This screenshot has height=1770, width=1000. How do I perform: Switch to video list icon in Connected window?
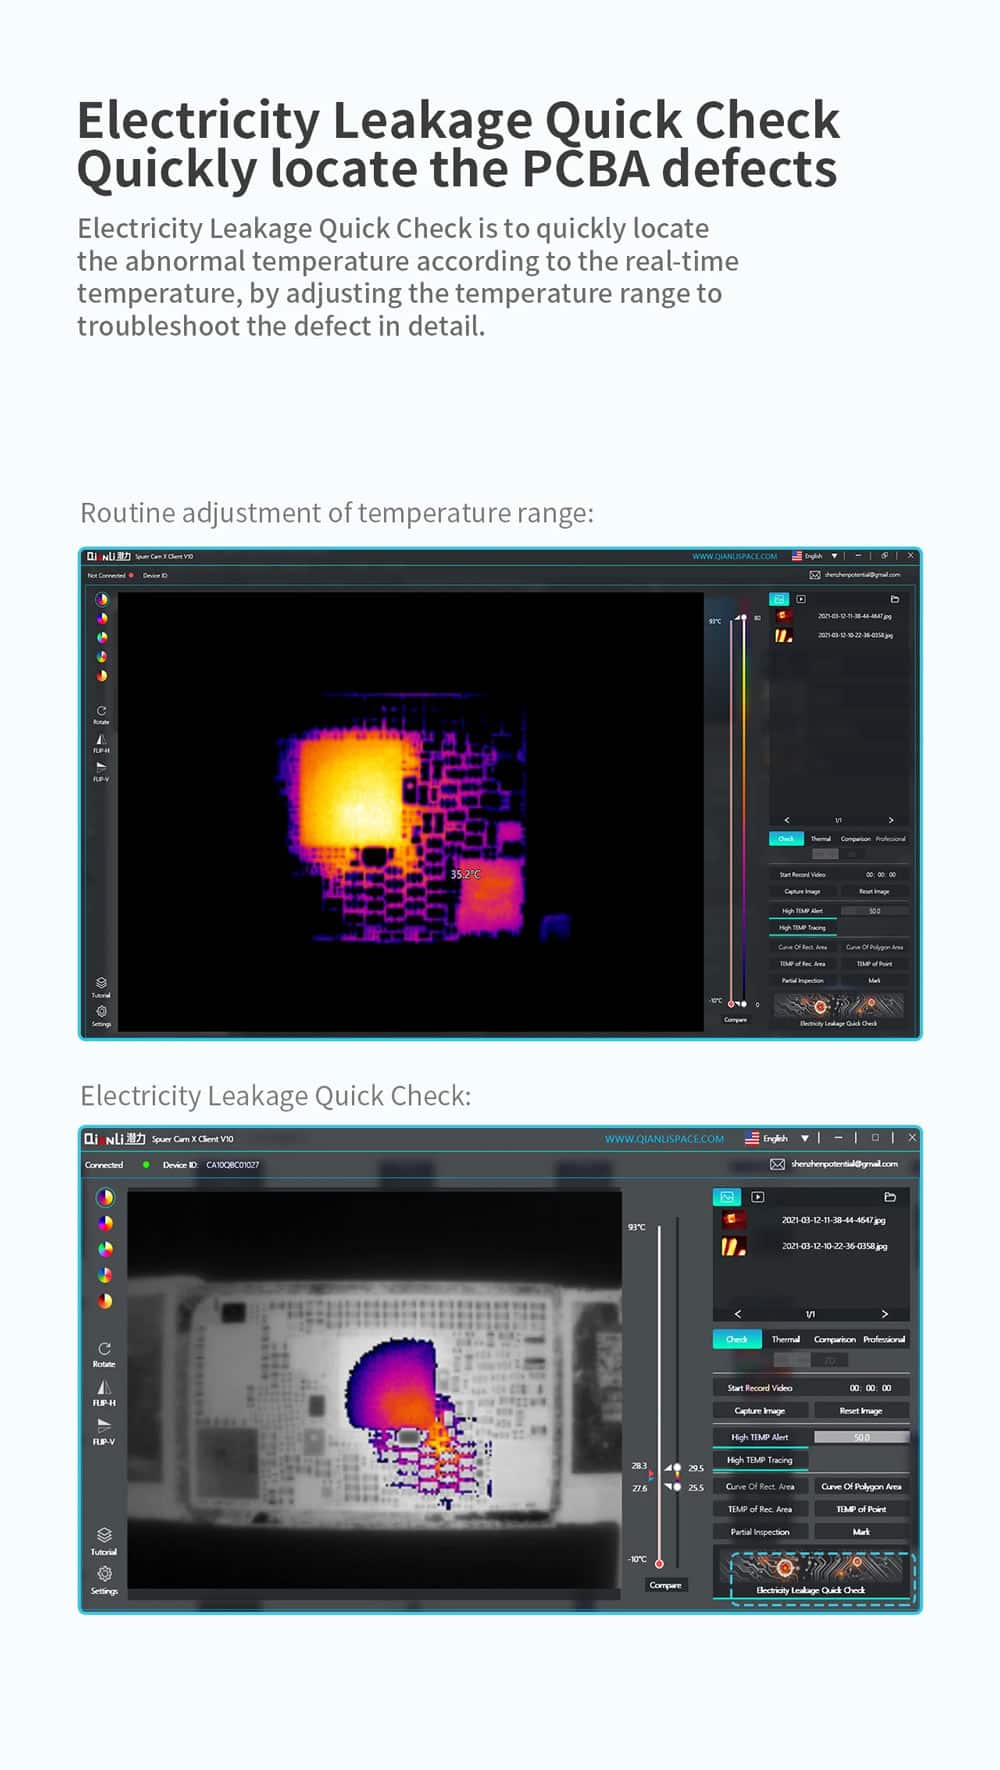point(758,1197)
